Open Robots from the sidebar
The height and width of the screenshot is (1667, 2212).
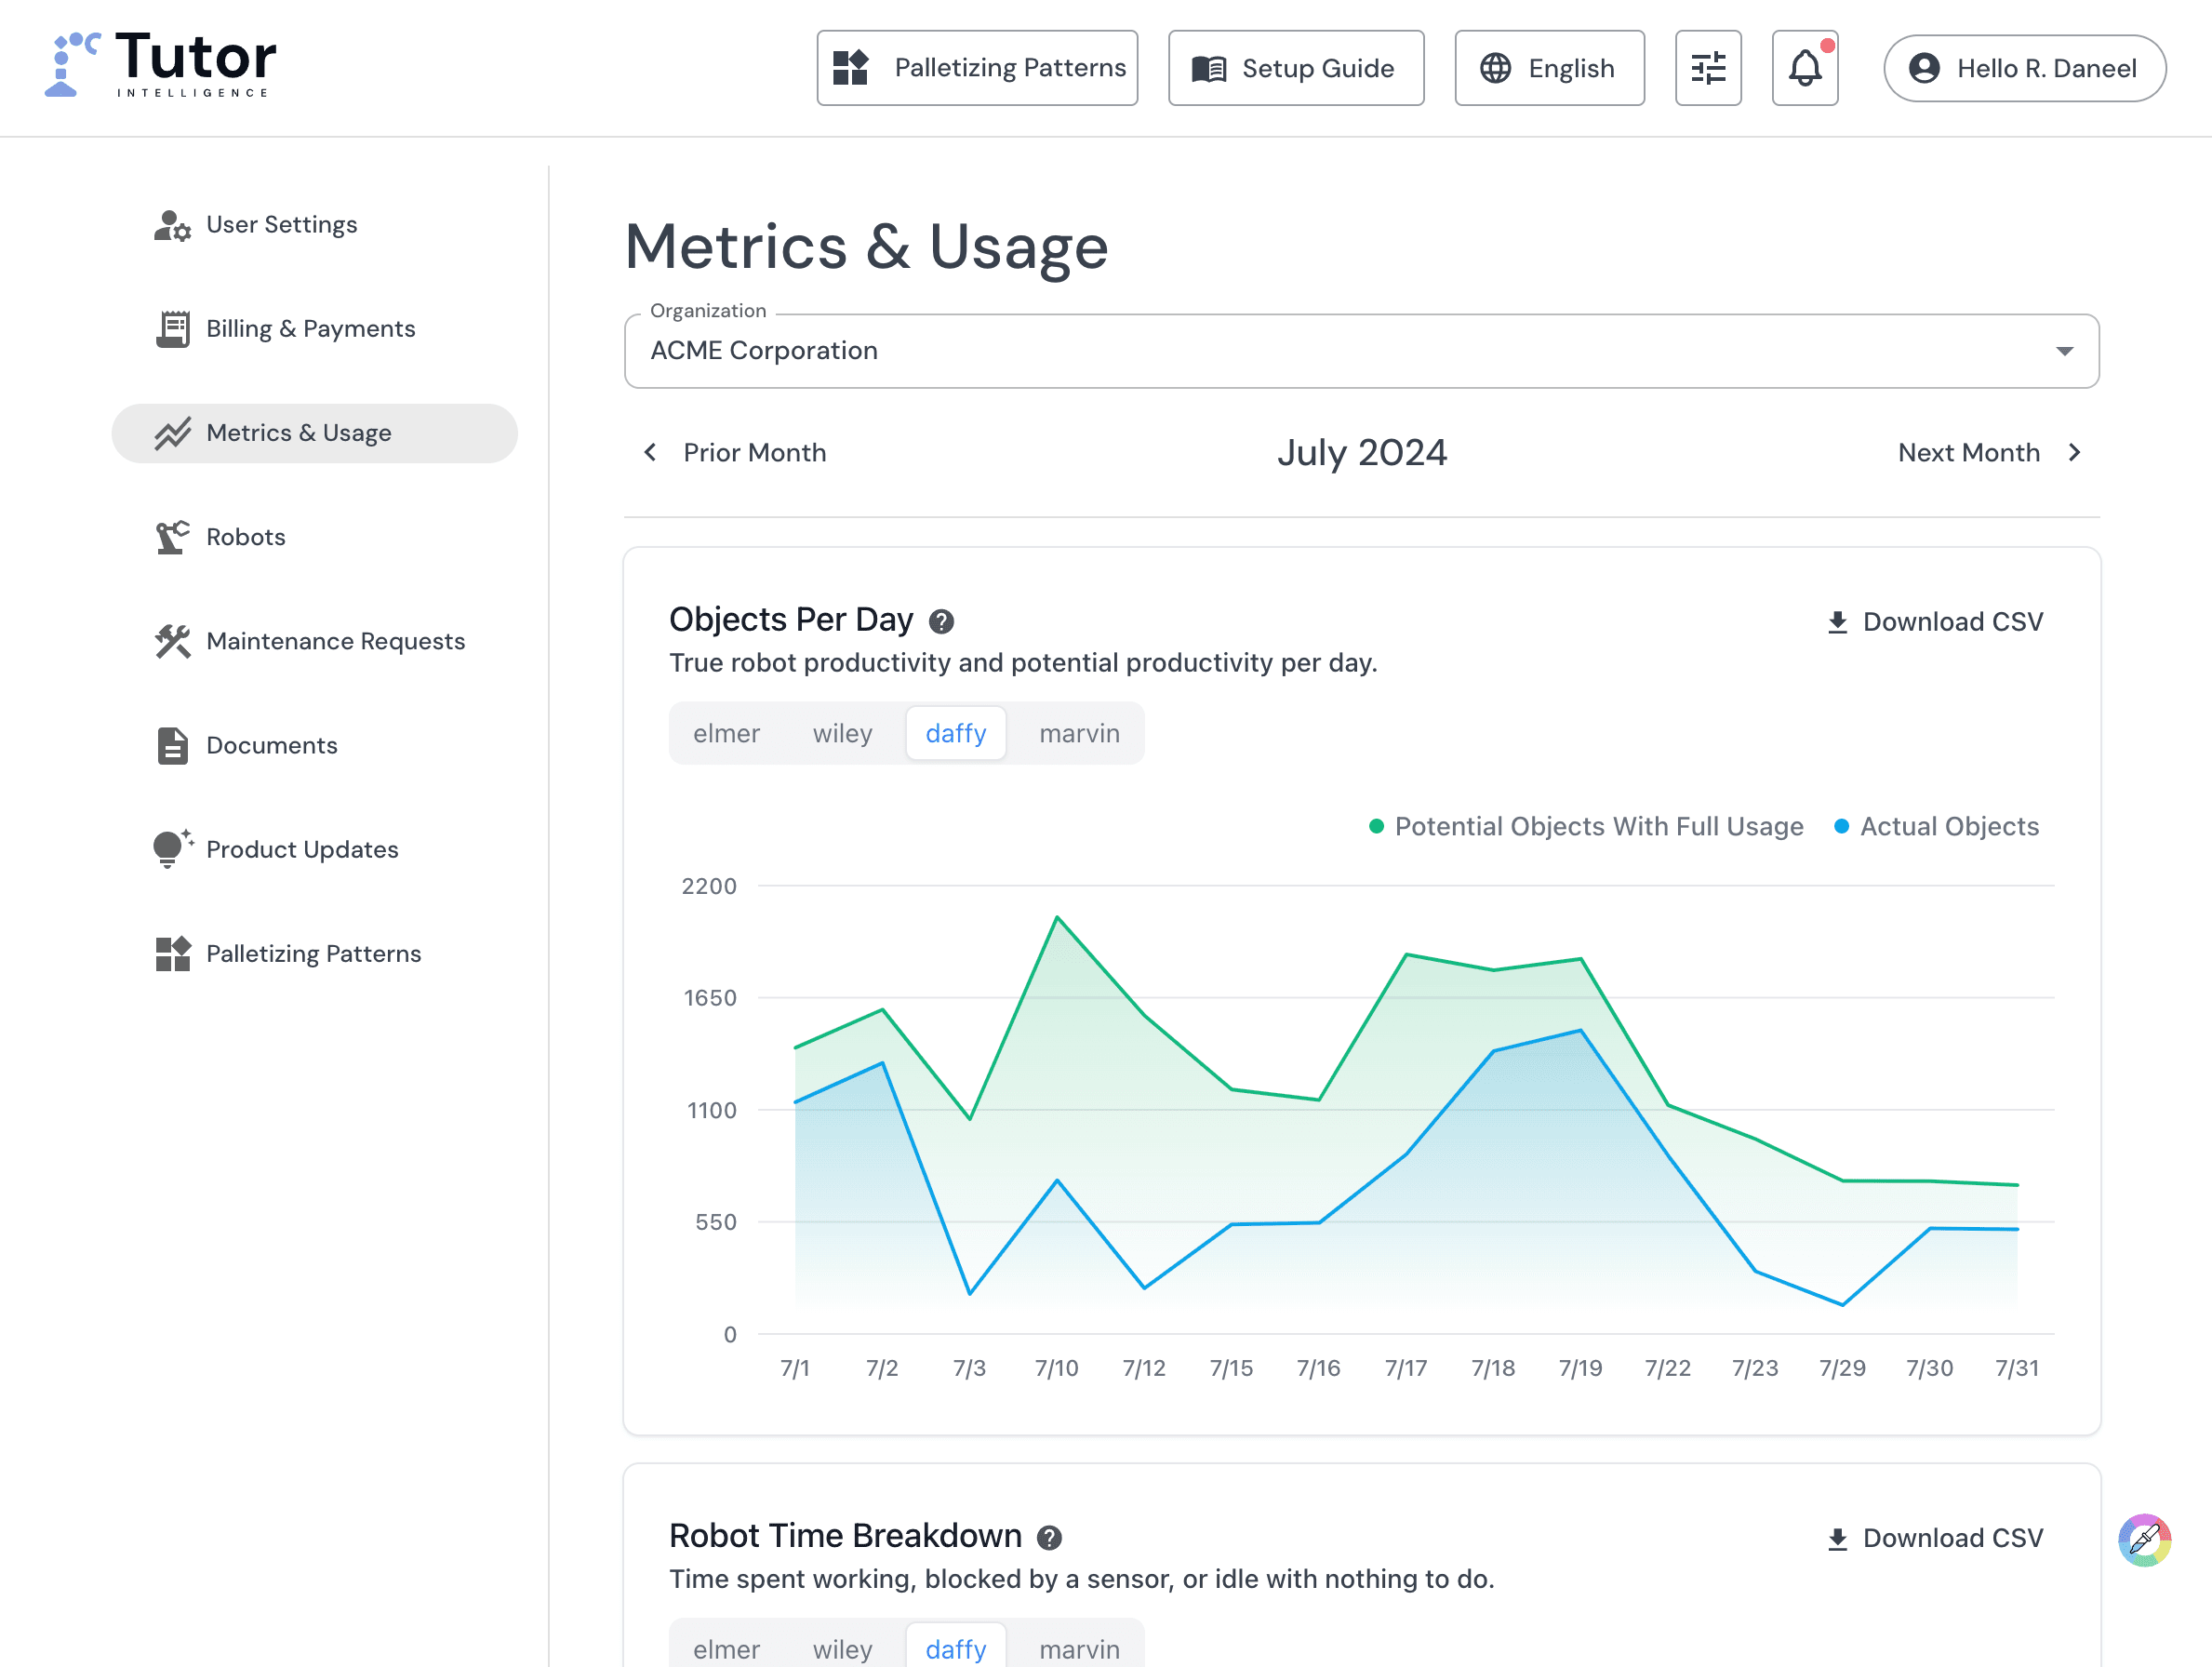(x=245, y=537)
